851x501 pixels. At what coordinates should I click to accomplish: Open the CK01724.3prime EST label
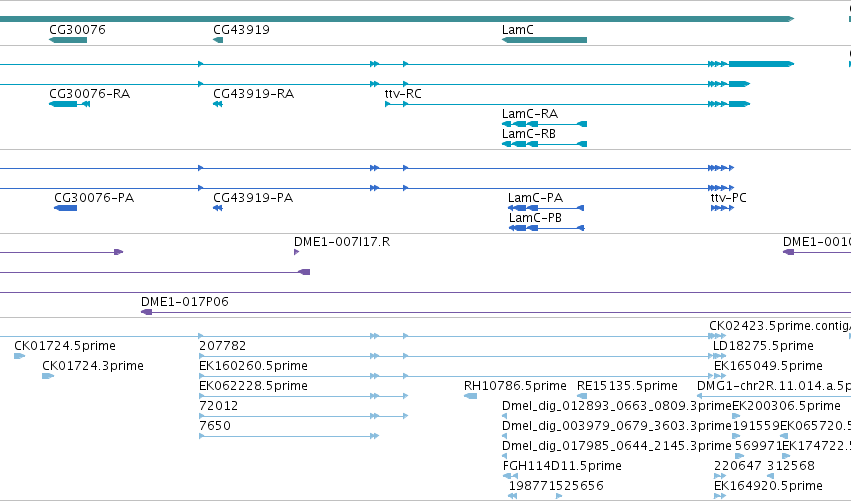tap(93, 366)
